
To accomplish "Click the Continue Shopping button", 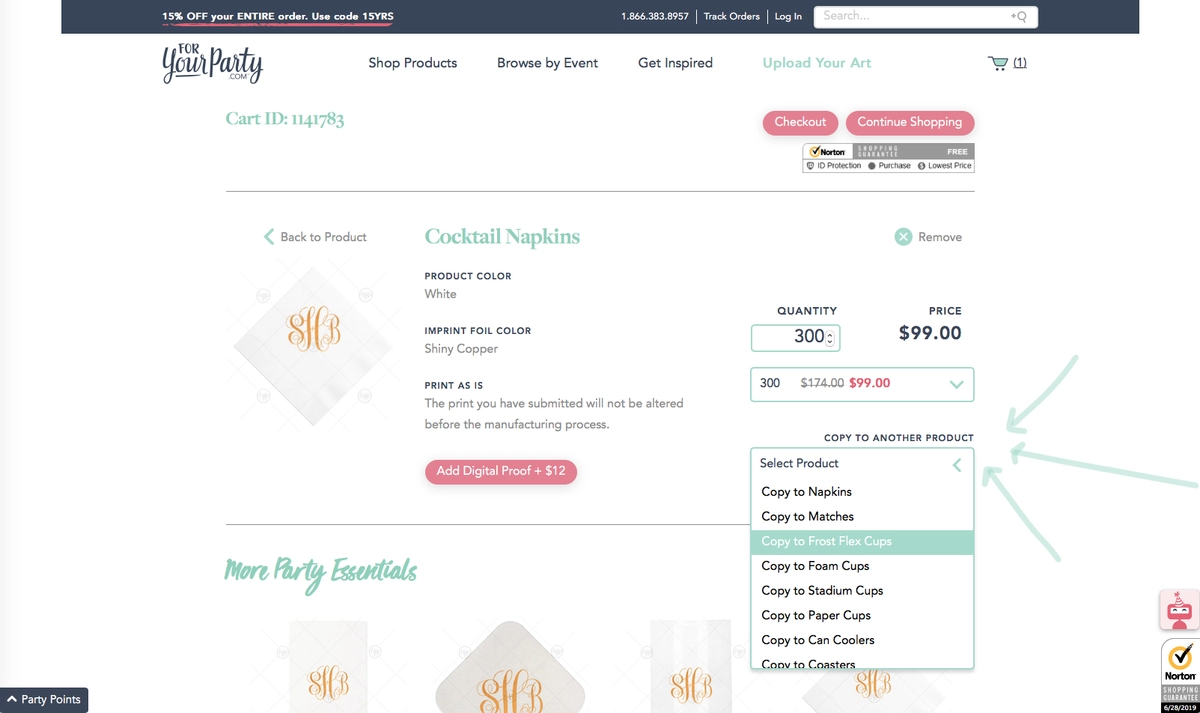I will 909,122.
